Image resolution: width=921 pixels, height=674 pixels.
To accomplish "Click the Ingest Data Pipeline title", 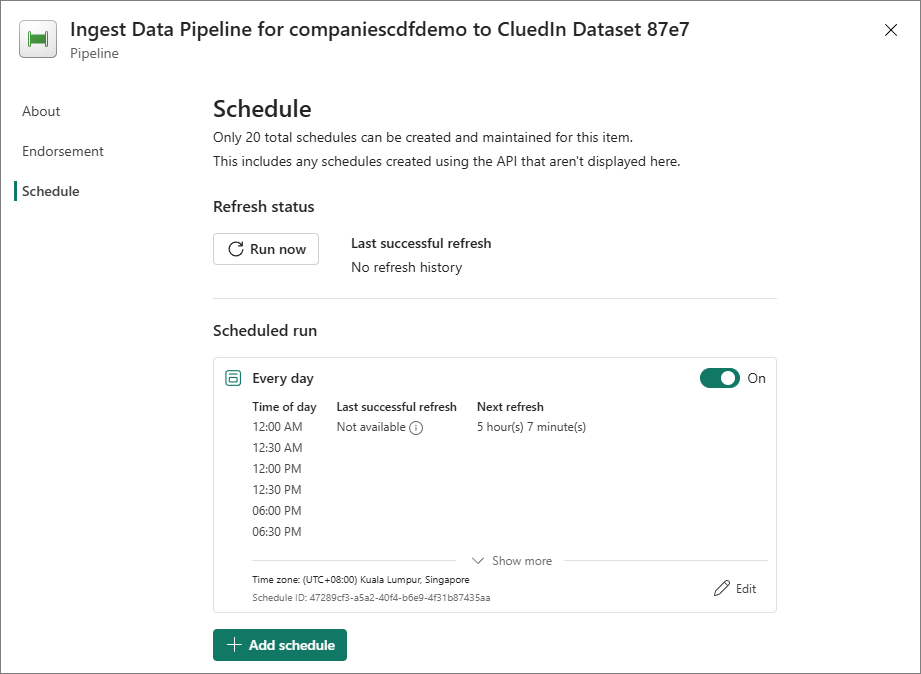I will click(379, 30).
